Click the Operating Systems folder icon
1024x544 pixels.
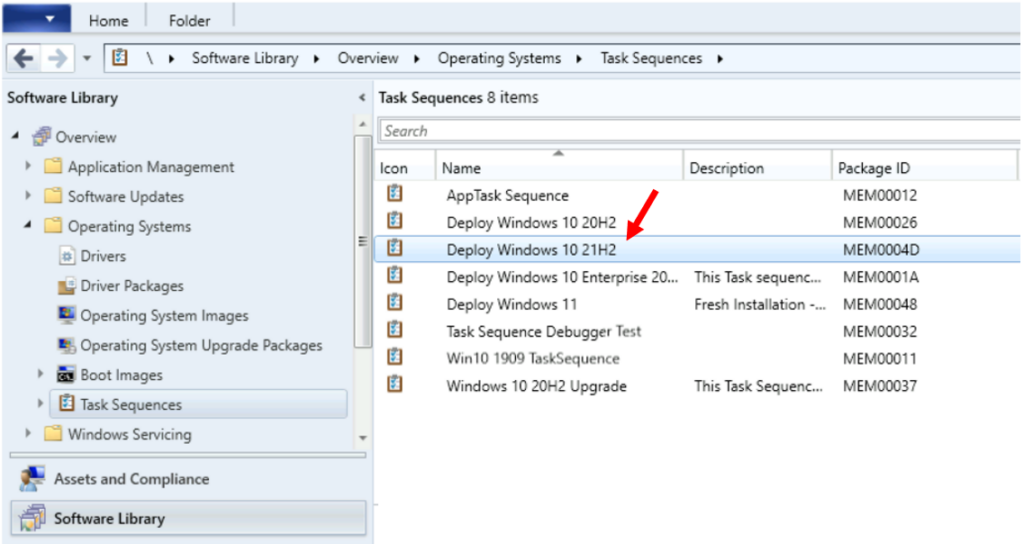tap(53, 225)
